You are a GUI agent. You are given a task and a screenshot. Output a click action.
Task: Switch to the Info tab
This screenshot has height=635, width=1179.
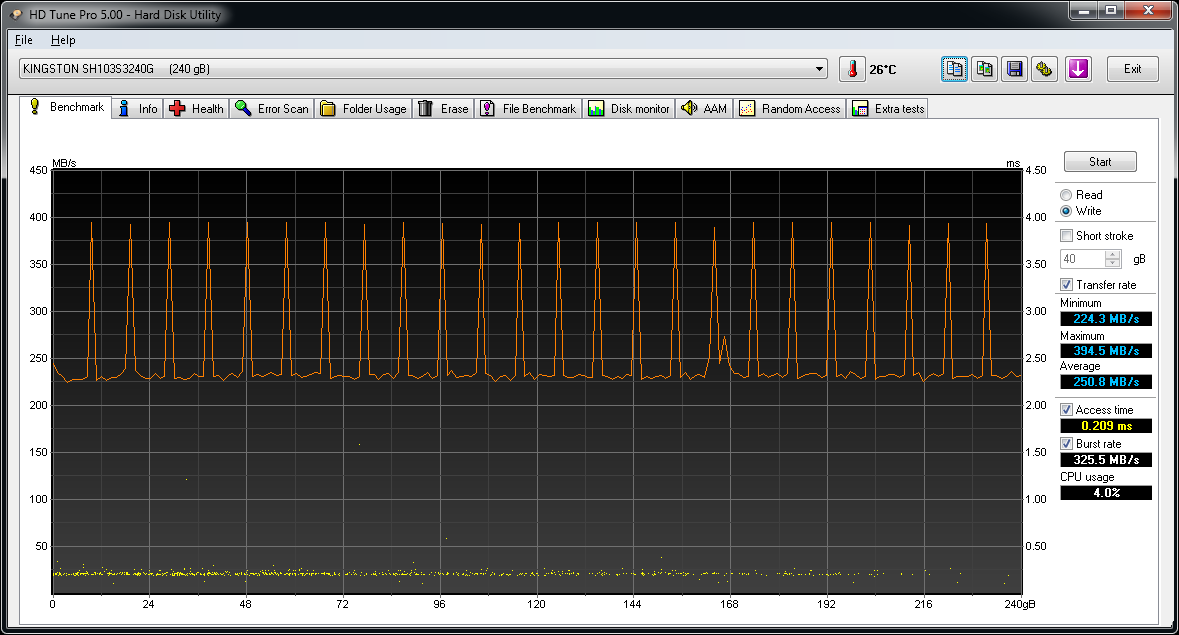click(138, 109)
